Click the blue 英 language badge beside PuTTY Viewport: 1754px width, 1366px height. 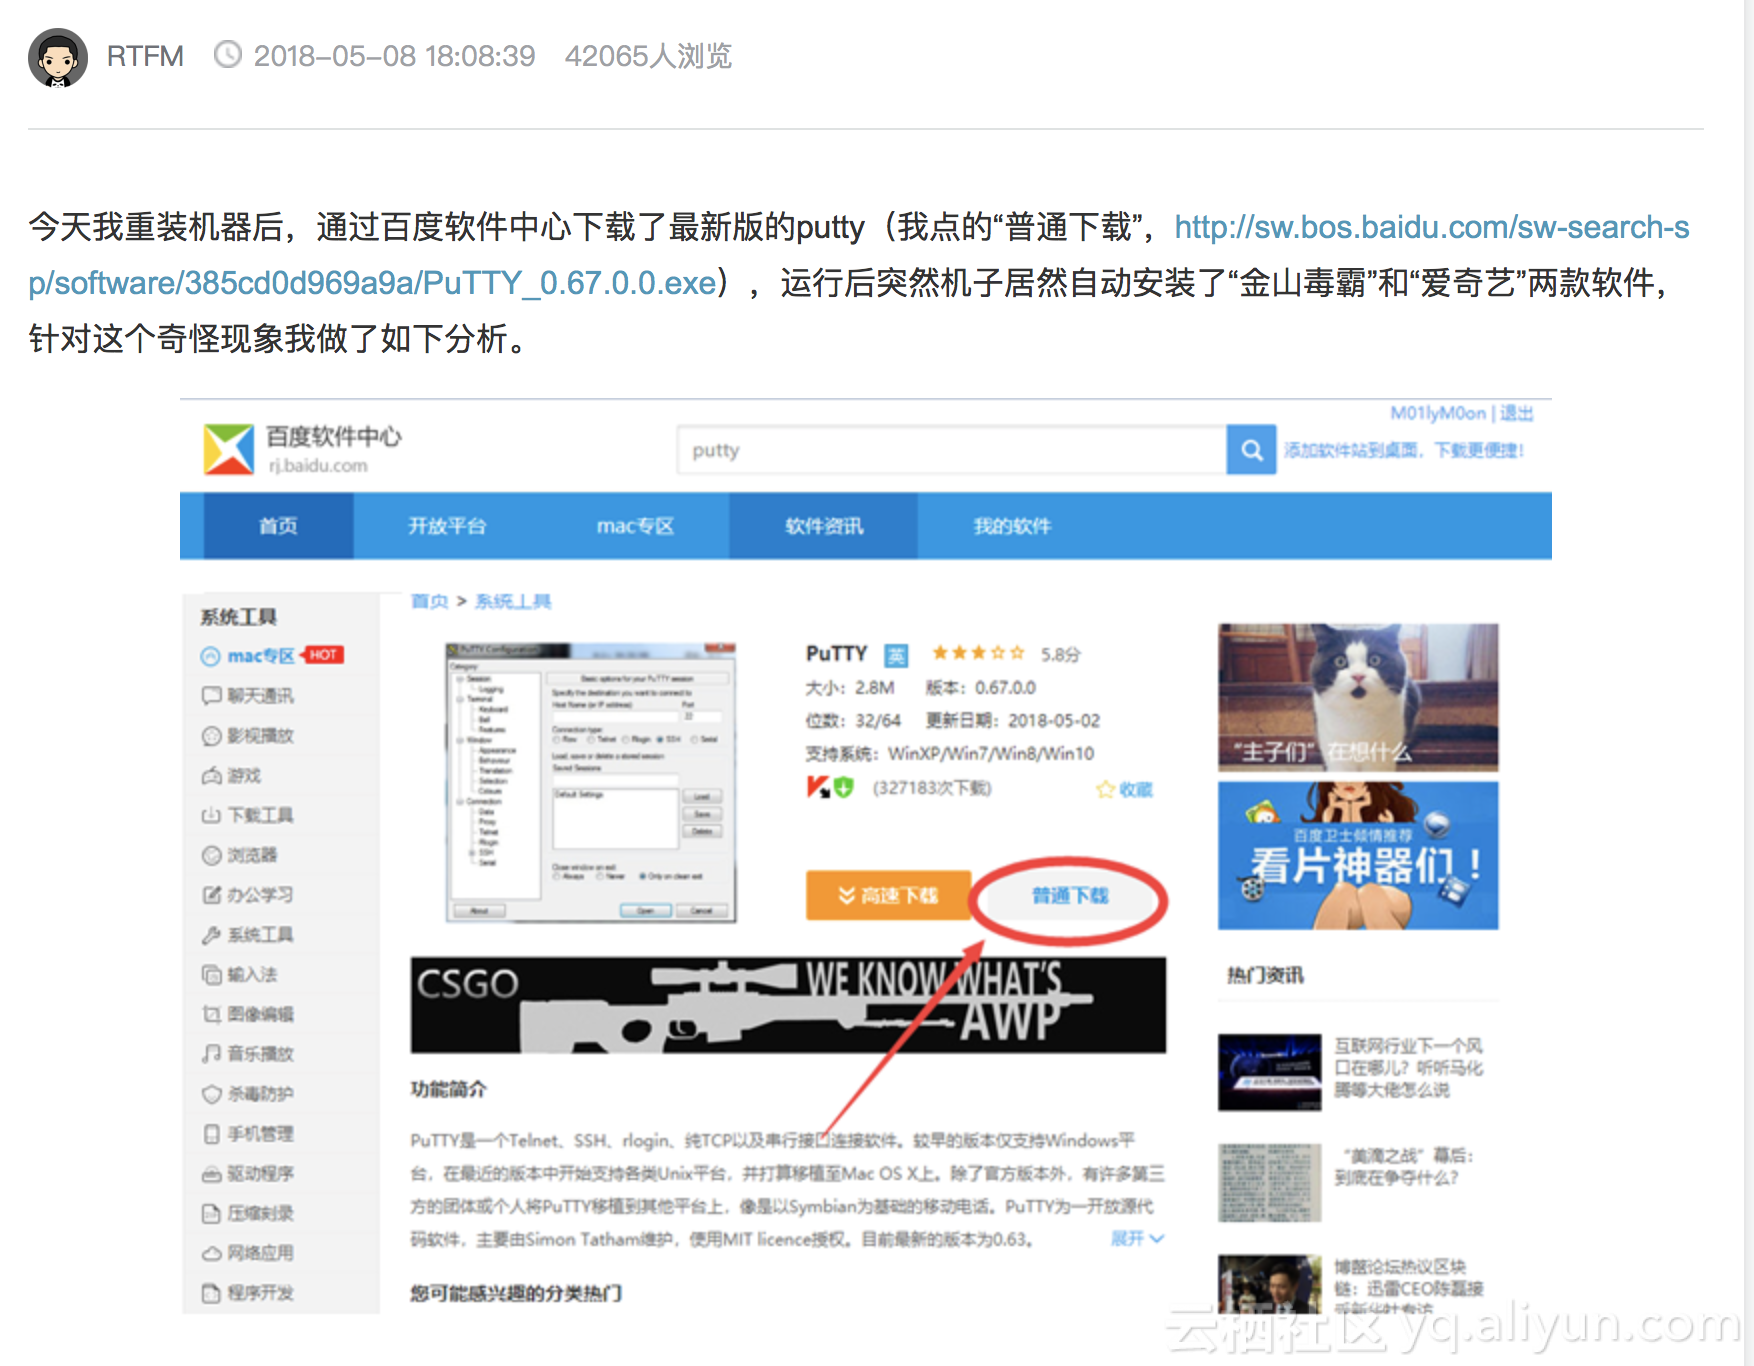point(896,655)
